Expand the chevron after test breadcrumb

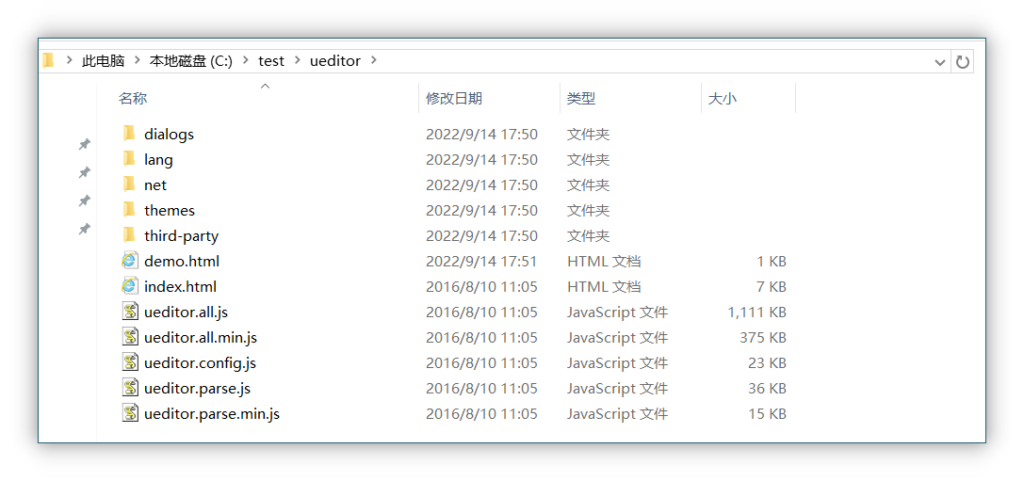pos(297,61)
